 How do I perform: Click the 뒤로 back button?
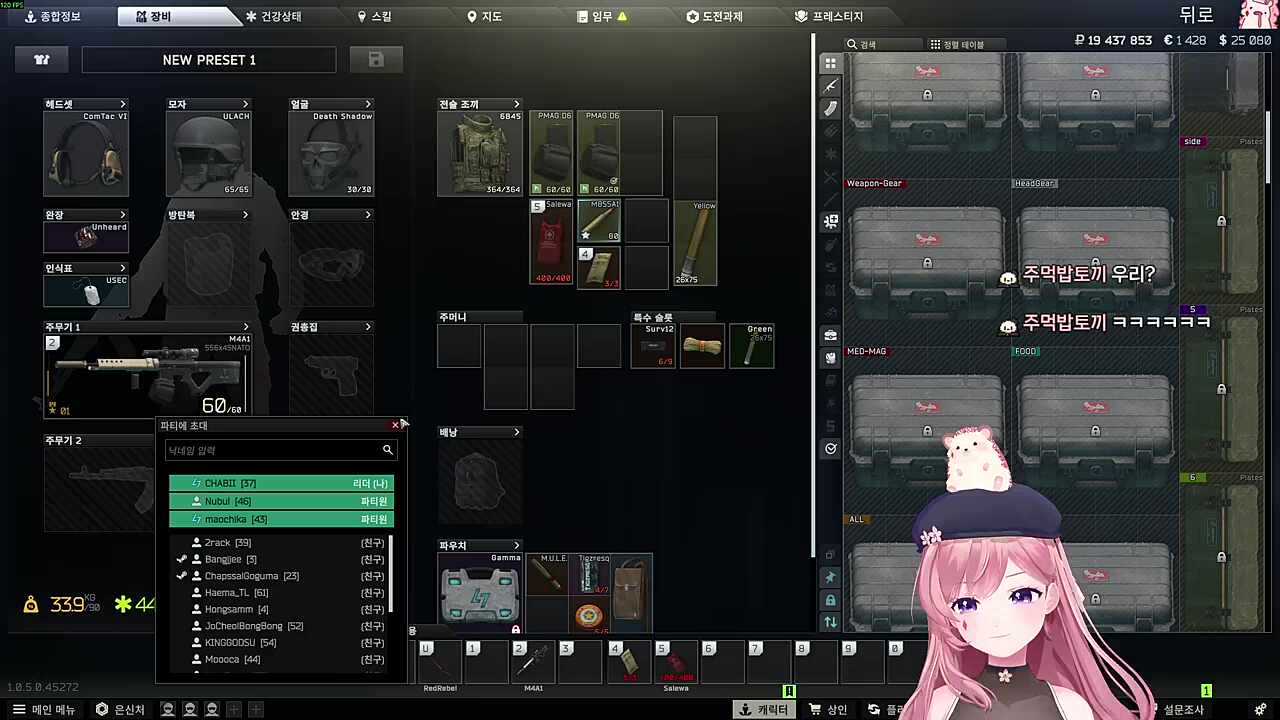(1196, 15)
